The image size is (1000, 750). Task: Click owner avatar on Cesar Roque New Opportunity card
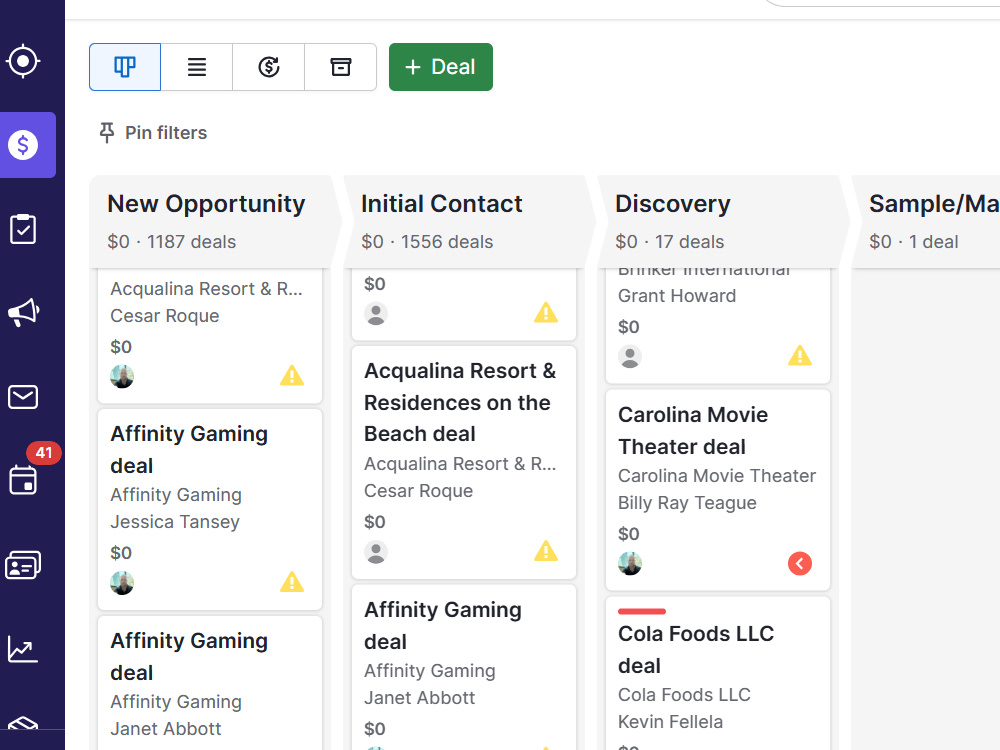(x=122, y=376)
